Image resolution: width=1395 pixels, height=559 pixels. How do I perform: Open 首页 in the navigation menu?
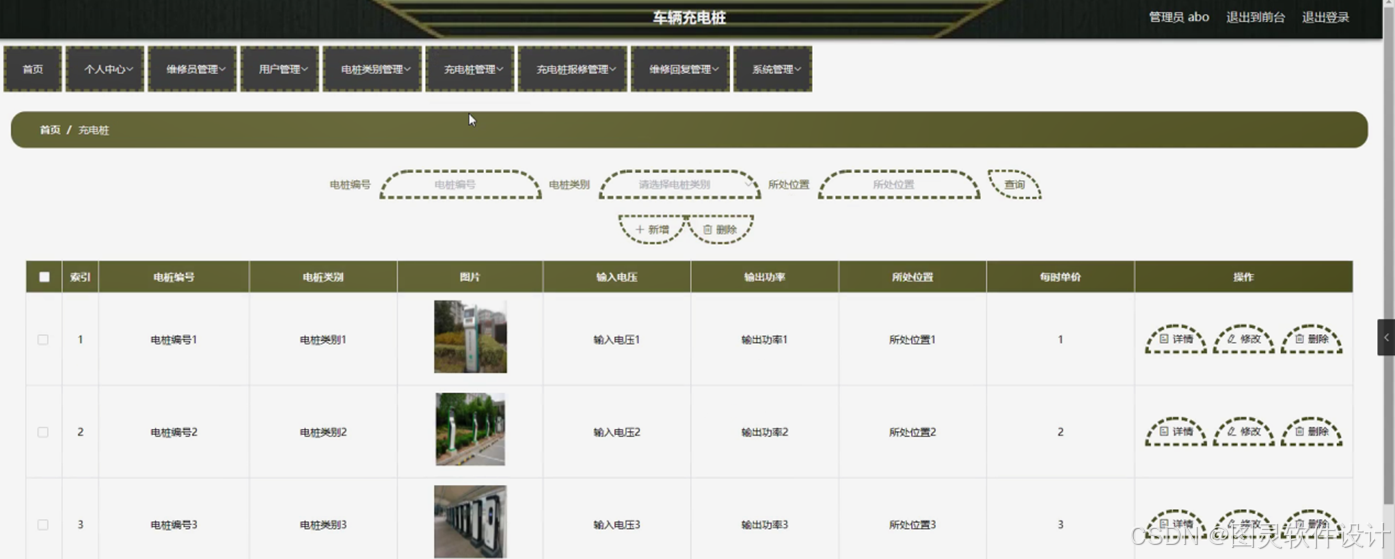tap(33, 69)
